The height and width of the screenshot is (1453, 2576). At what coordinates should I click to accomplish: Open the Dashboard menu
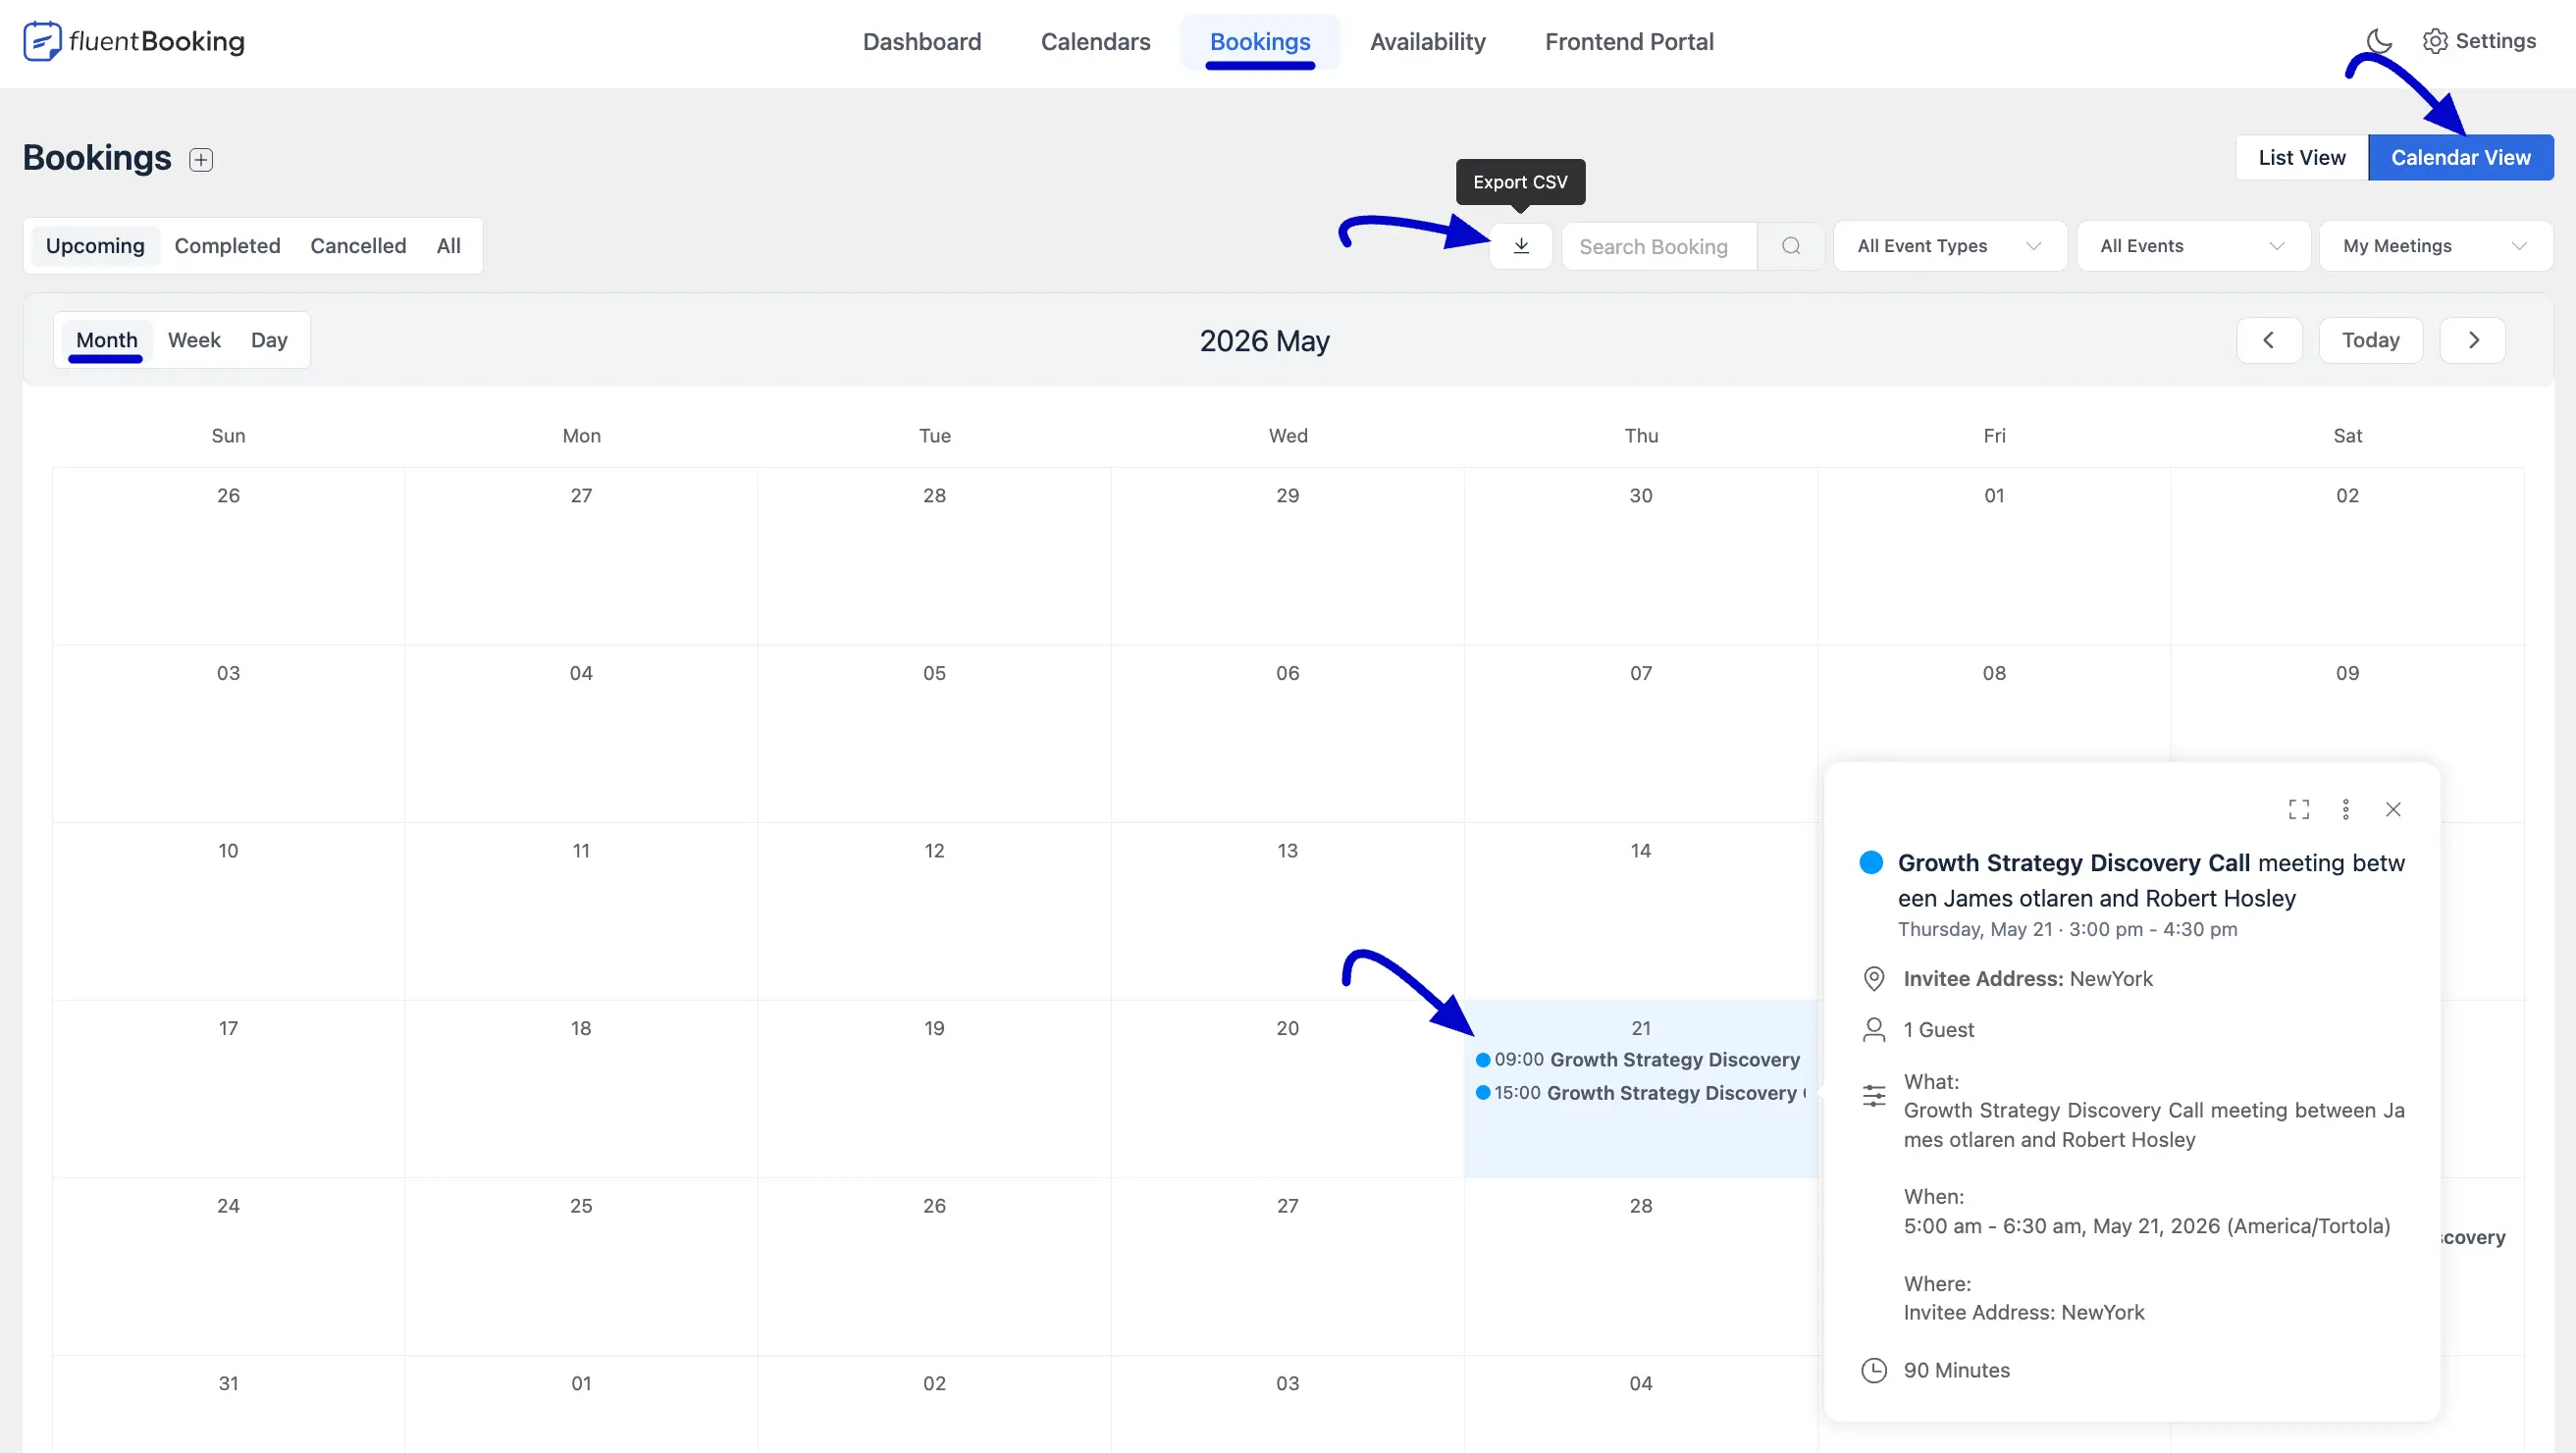[922, 41]
